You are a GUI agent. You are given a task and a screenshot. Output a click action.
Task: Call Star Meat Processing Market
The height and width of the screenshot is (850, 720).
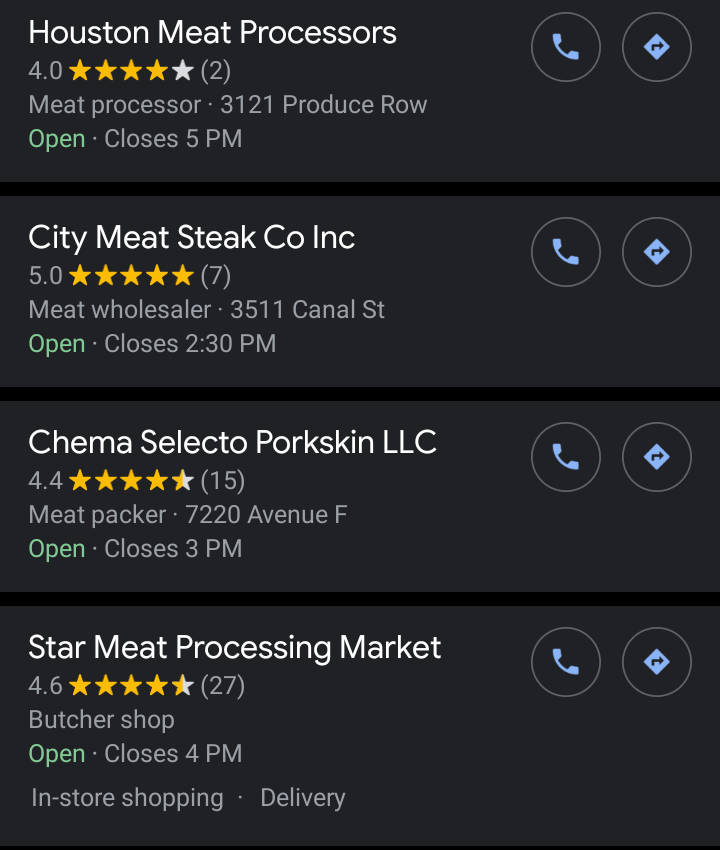566,662
